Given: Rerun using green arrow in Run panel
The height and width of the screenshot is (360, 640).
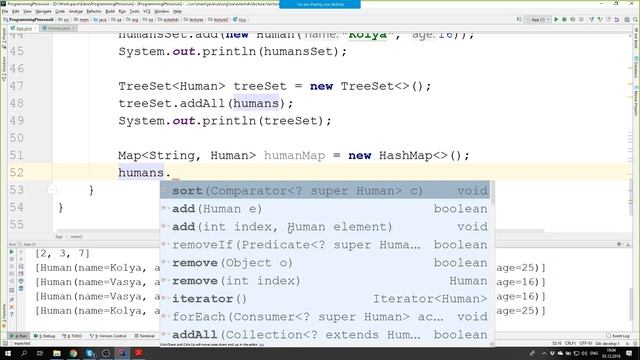Looking at the screenshot, I should click(11, 252).
